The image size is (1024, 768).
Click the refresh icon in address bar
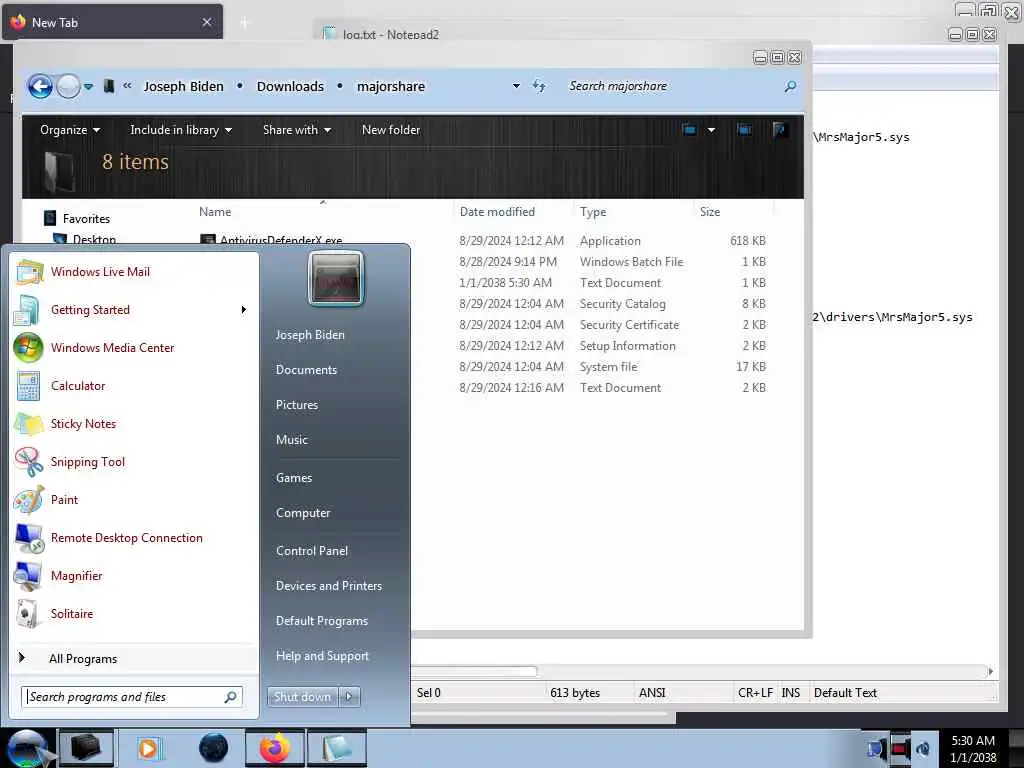pyautogui.click(x=539, y=86)
